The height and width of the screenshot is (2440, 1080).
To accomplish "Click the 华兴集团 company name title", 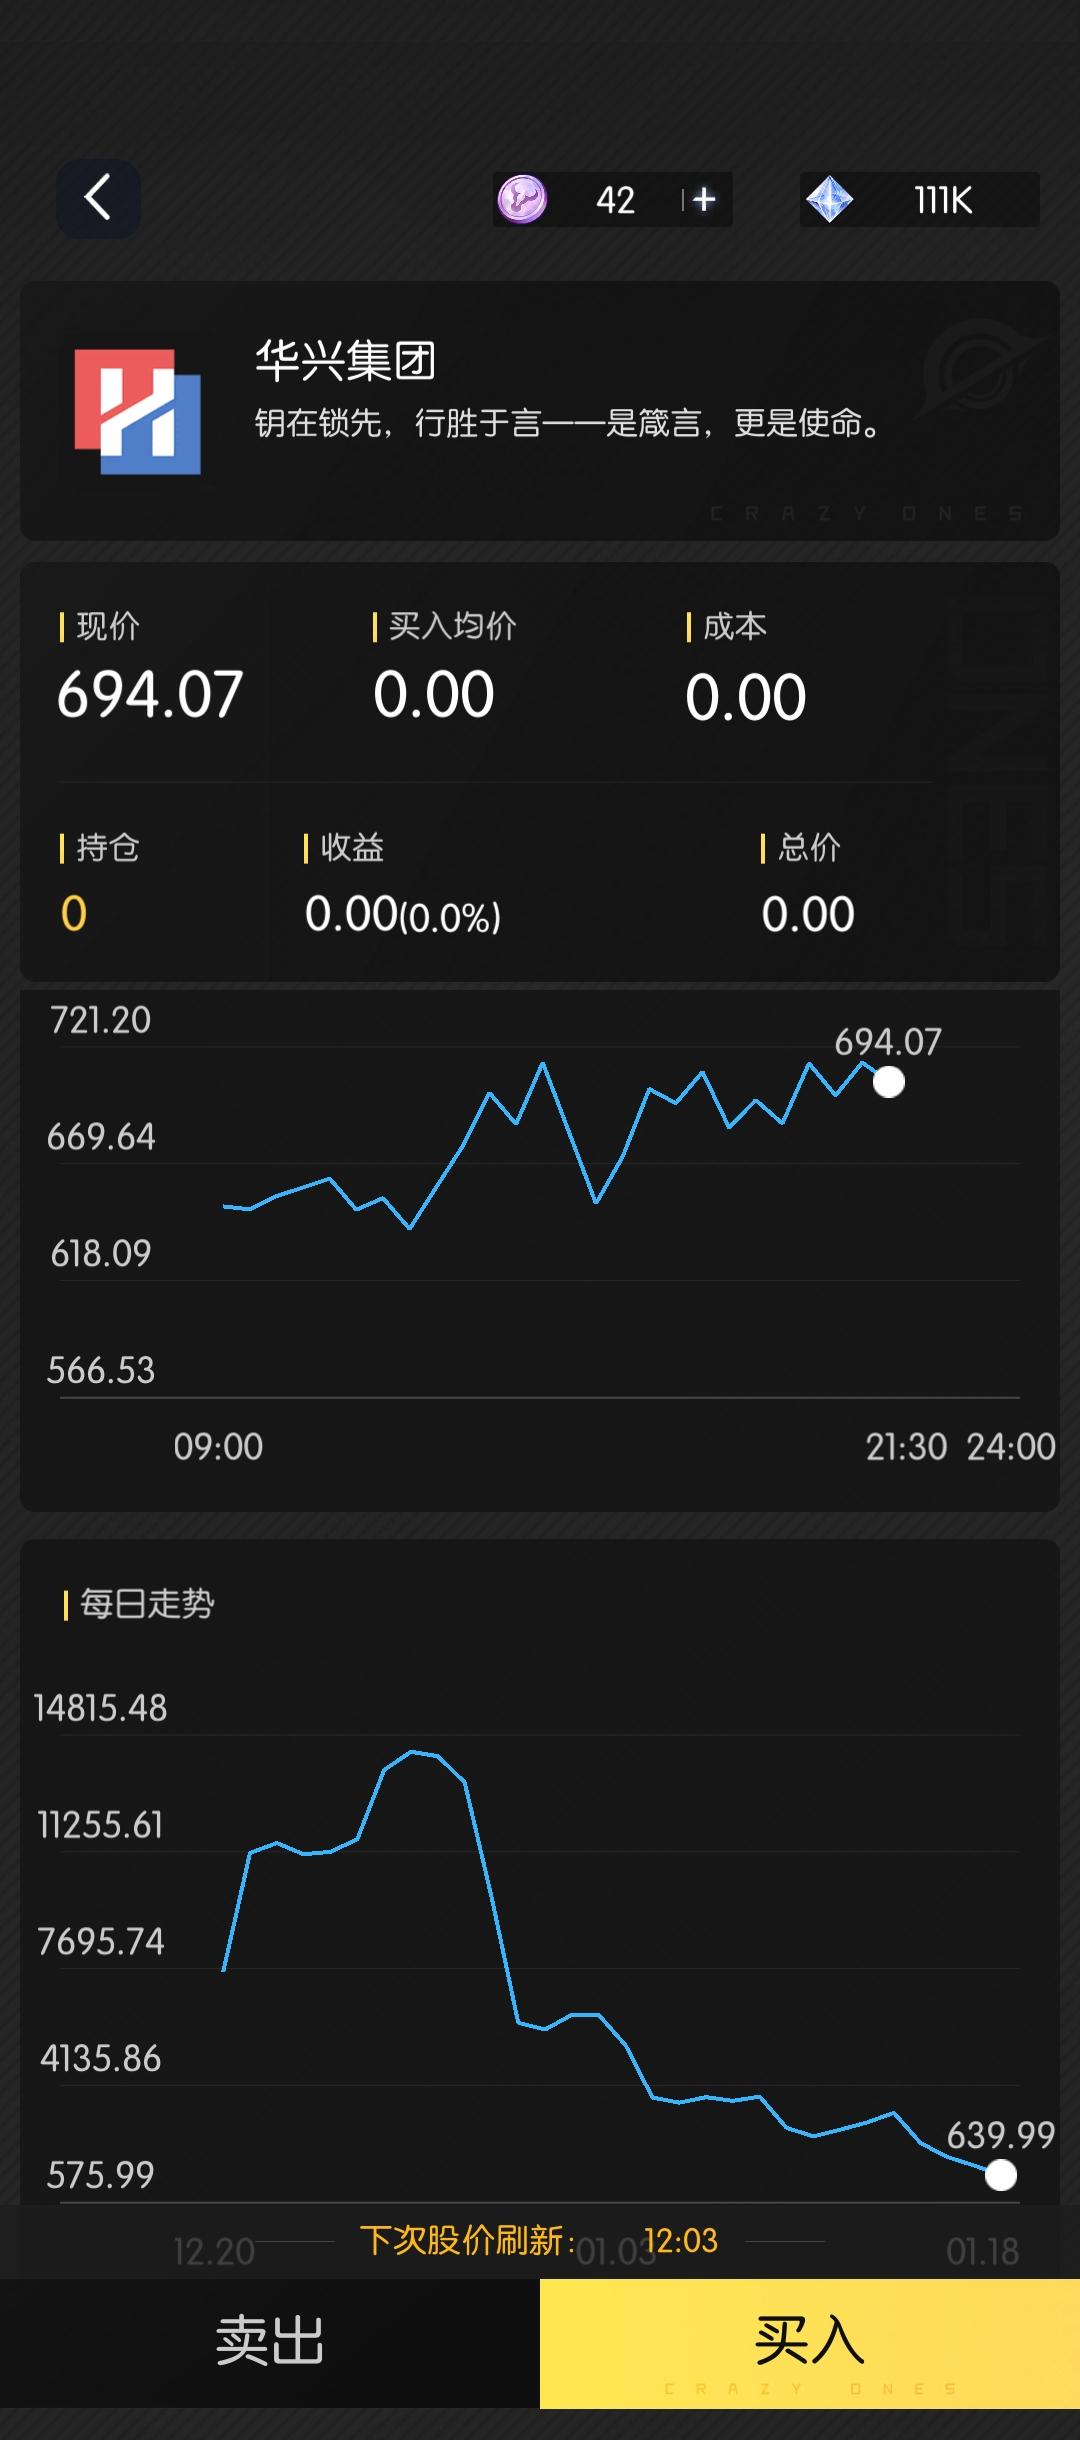I will 345,361.
